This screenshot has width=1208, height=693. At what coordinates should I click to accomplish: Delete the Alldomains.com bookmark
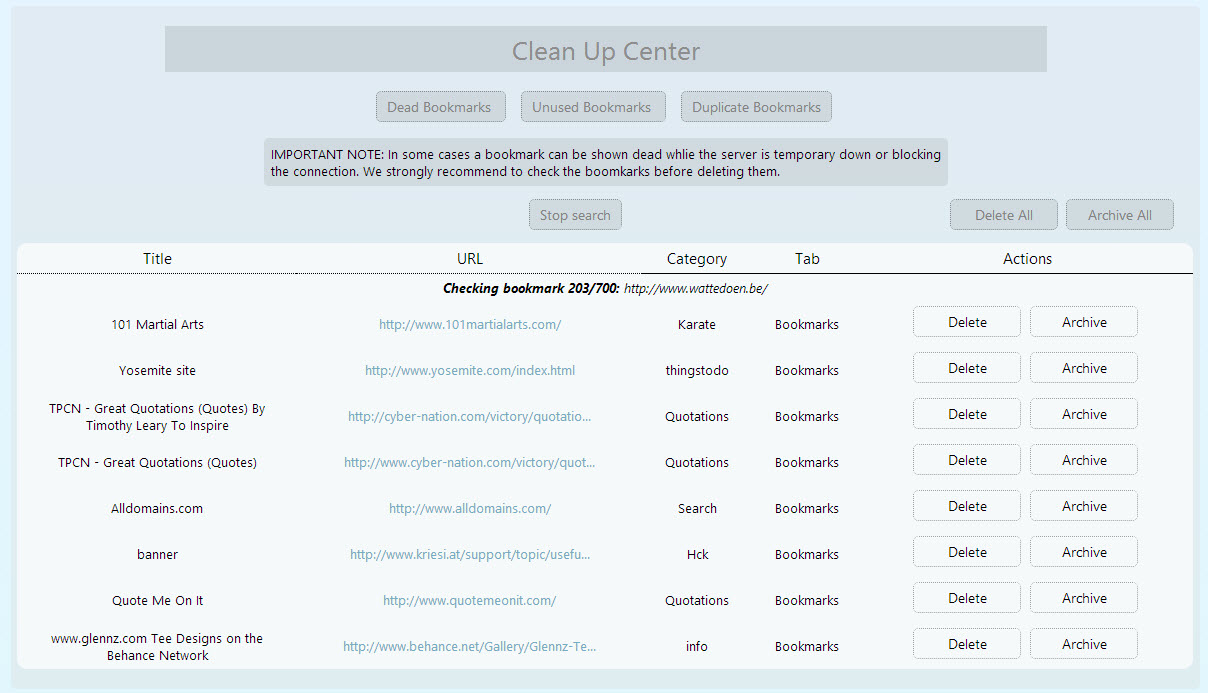966,506
